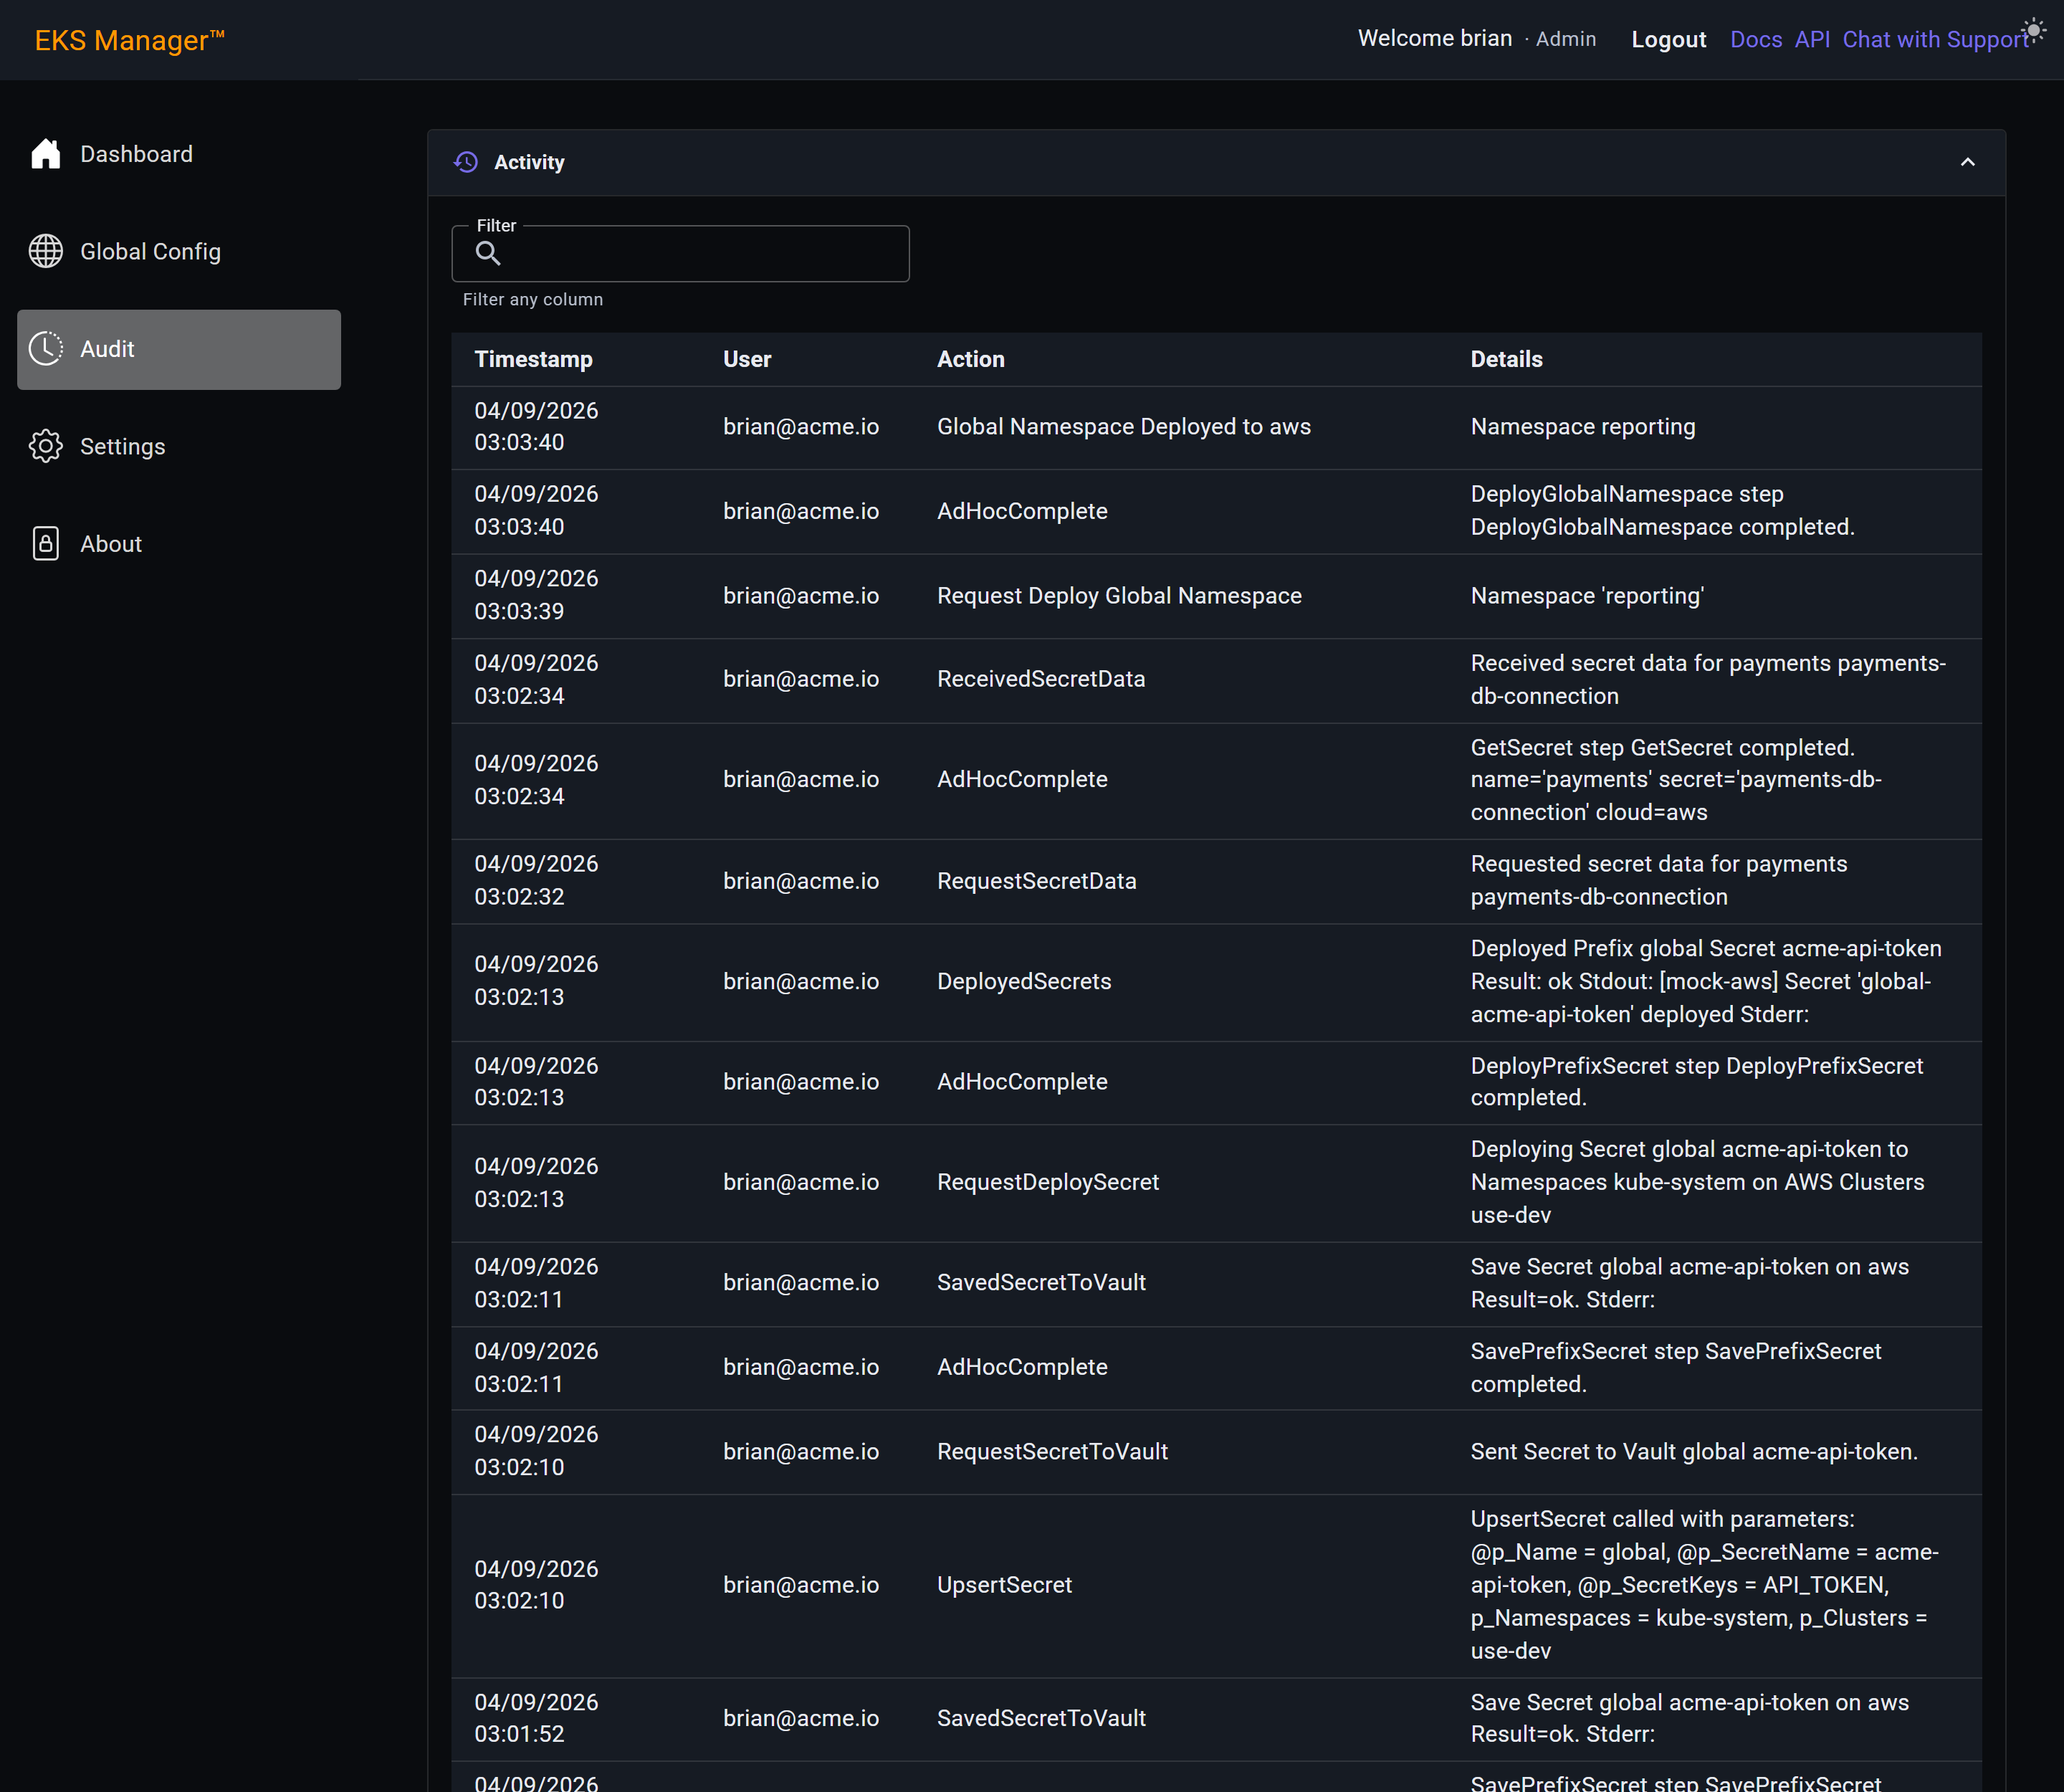The image size is (2064, 1792).
Task: Click the Timestamp column header
Action: coord(533,359)
